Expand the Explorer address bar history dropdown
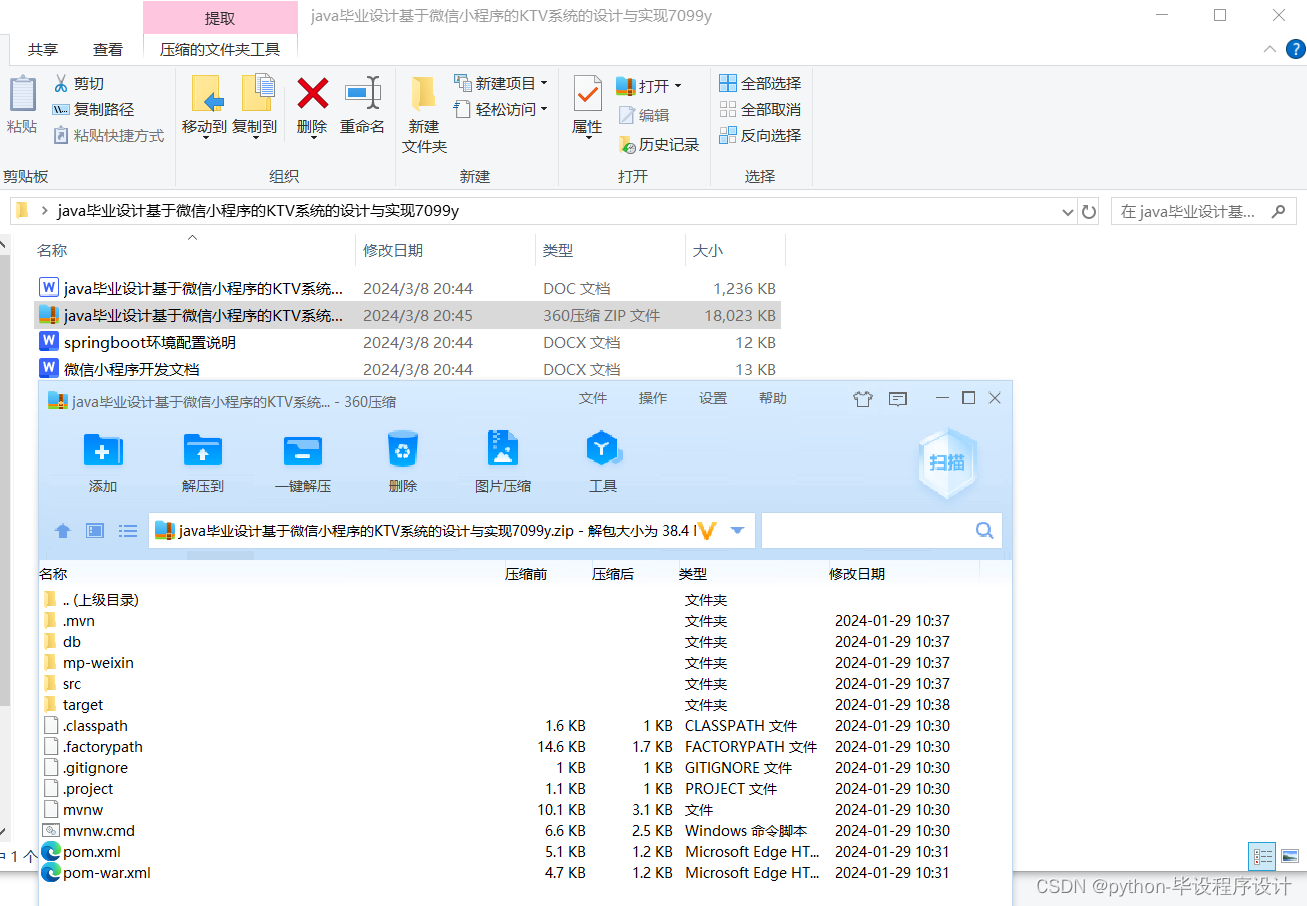The width and height of the screenshot is (1307, 906). coord(1067,212)
